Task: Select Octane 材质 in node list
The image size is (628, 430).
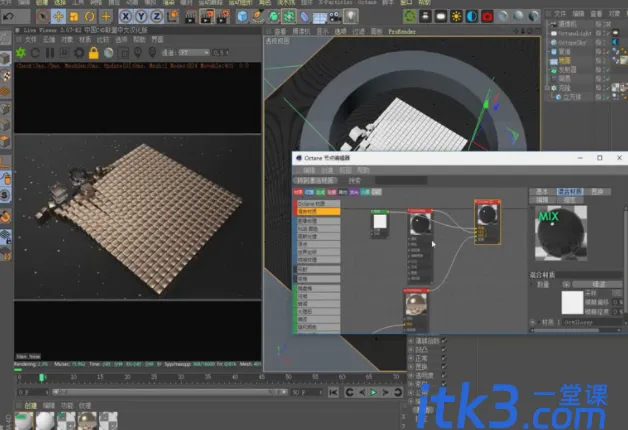Action: [318, 203]
